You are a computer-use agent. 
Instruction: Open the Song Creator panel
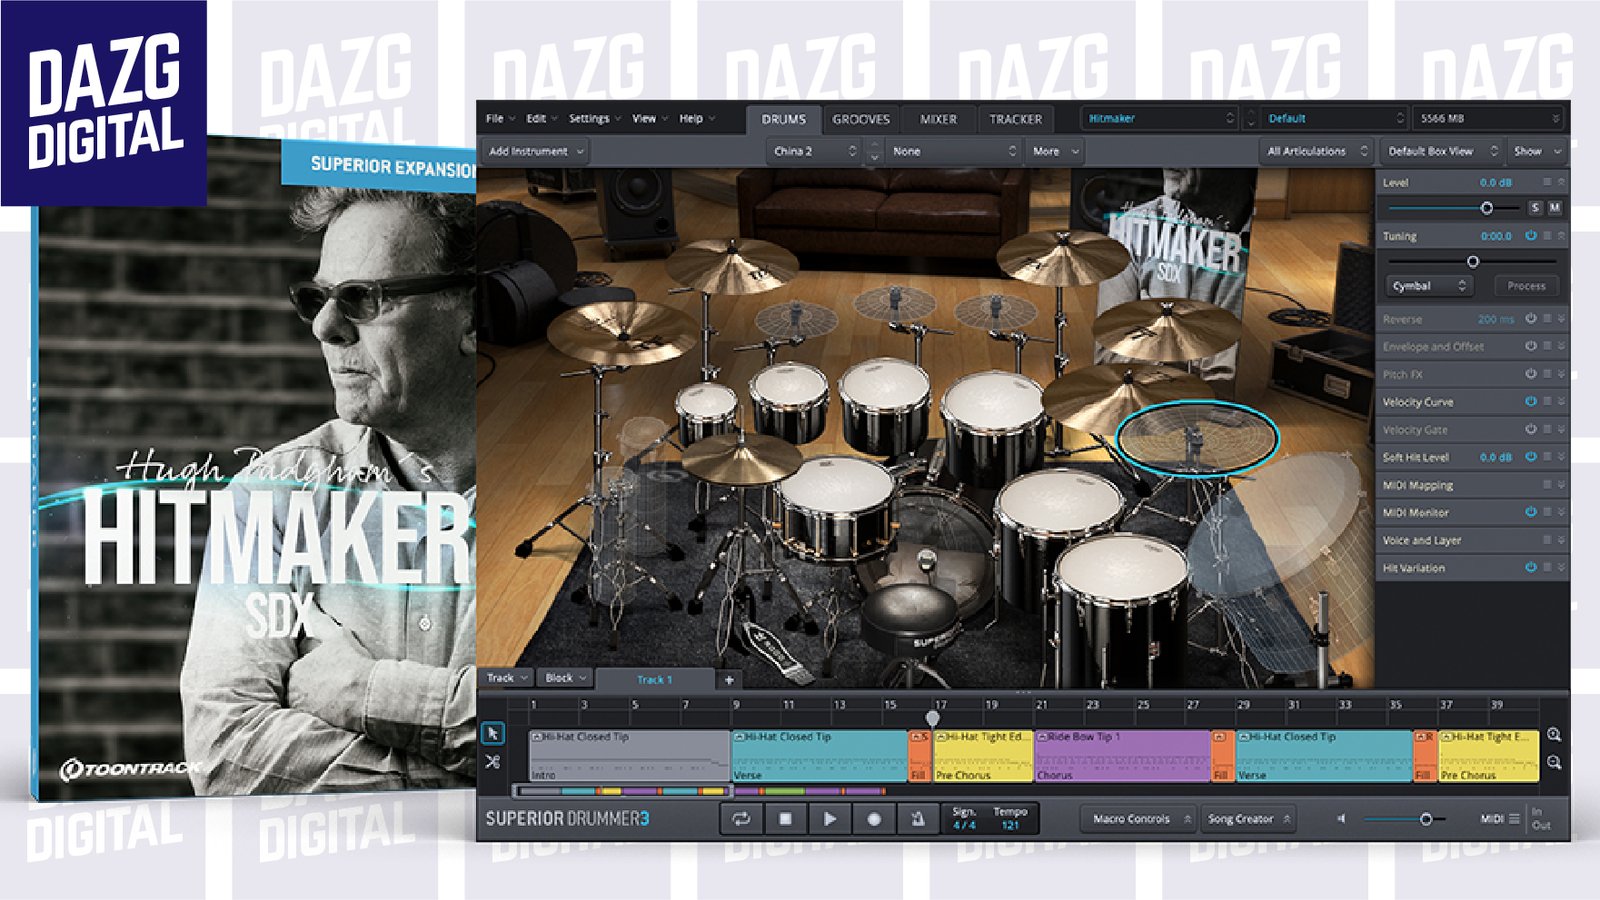1248,819
